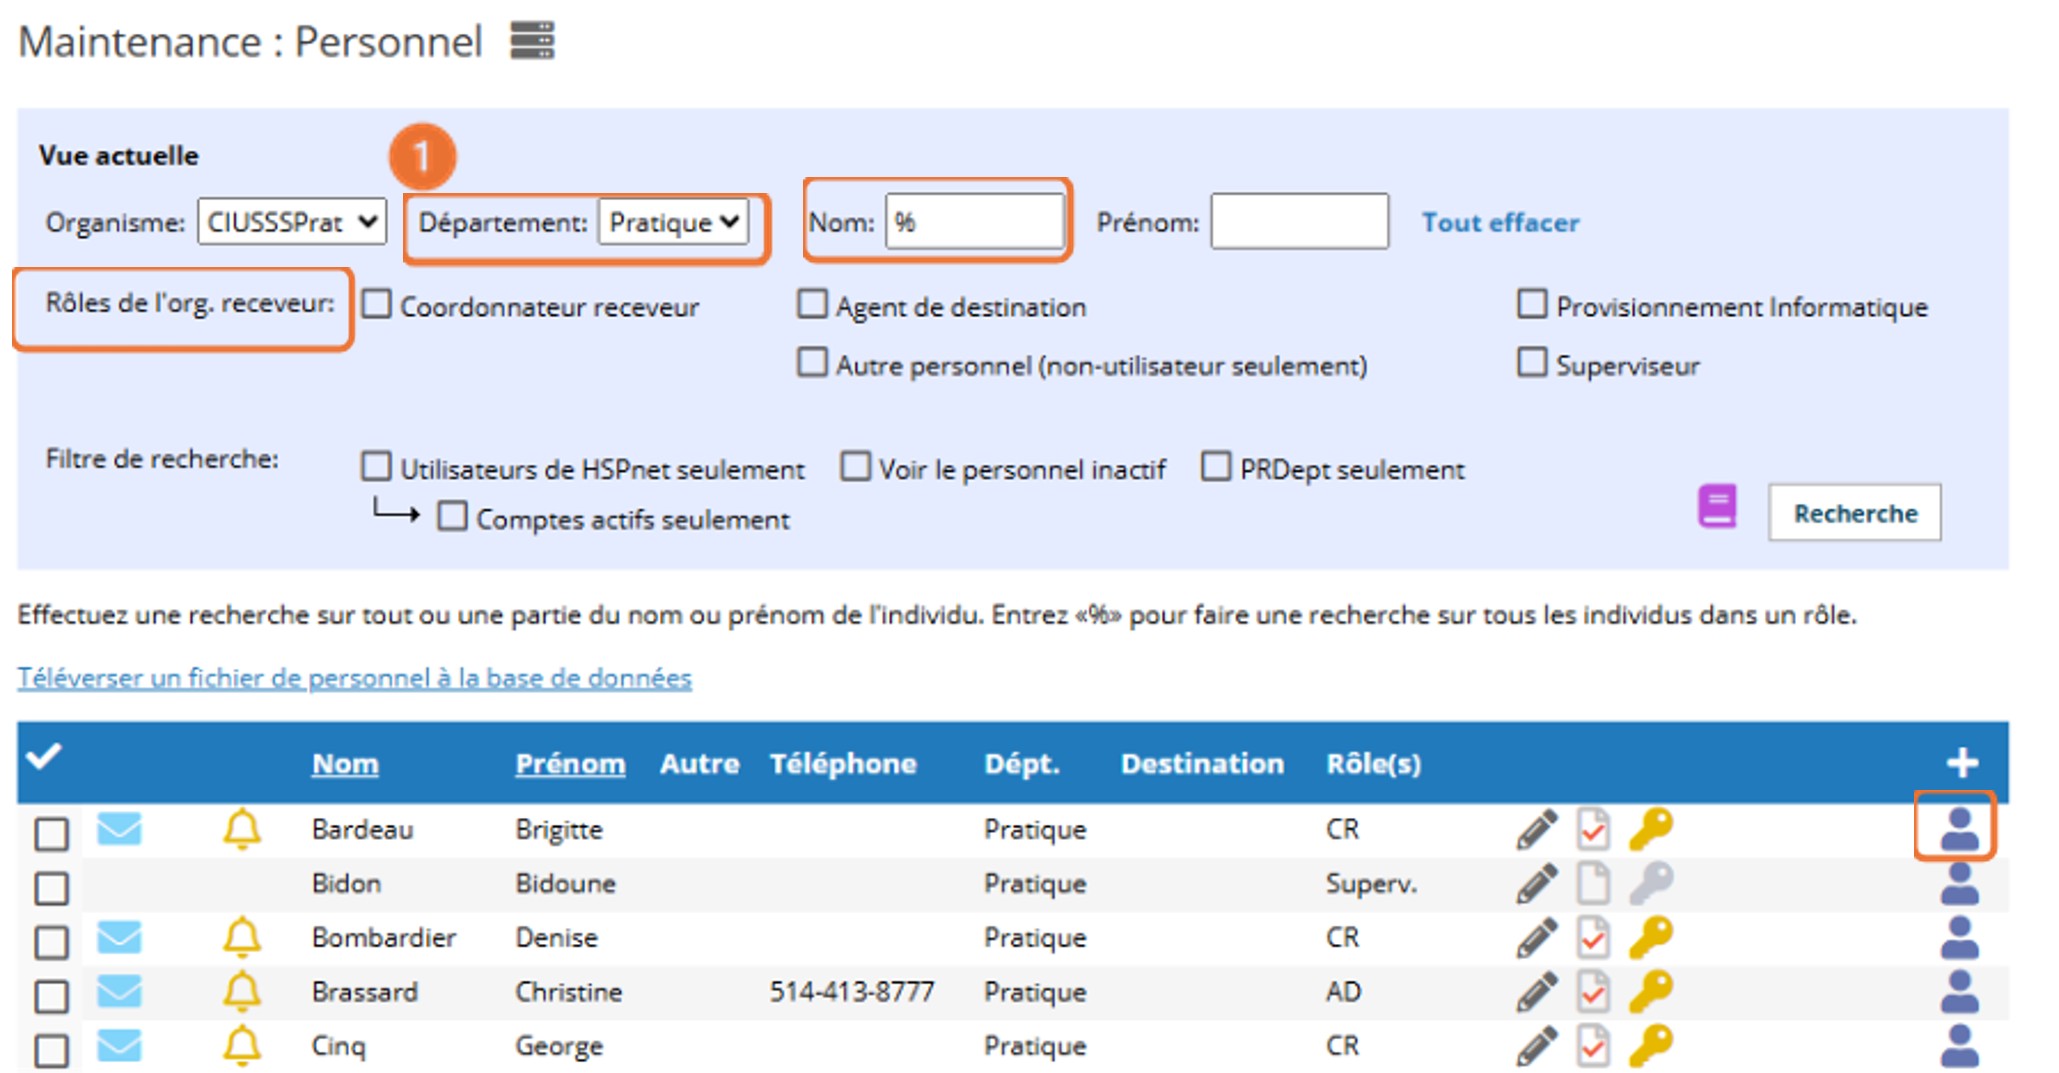Image resolution: width=2059 pixels, height=1073 pixels.
Task: Click the bell icon for Brassard
Action: point(242,991)
